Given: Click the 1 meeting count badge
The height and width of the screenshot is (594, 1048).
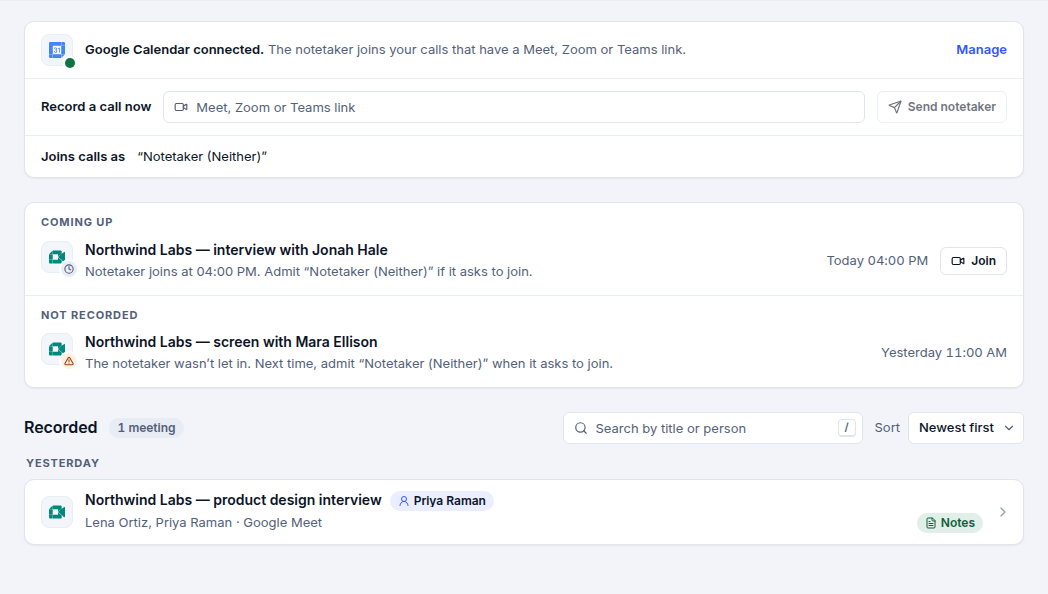Looking at the screenshot, I should click(146, 428).
